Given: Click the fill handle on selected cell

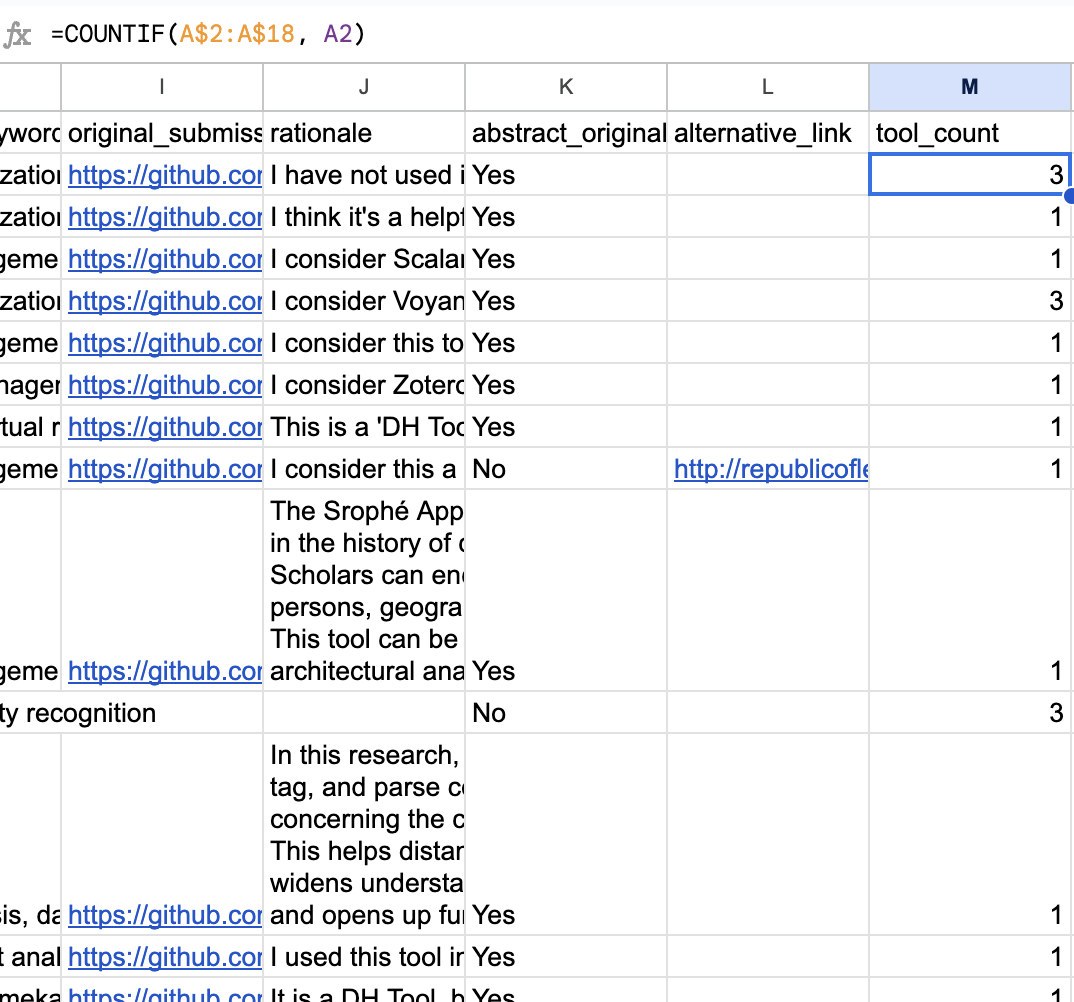Looking at the screenshot, I should coord(1069,194).
